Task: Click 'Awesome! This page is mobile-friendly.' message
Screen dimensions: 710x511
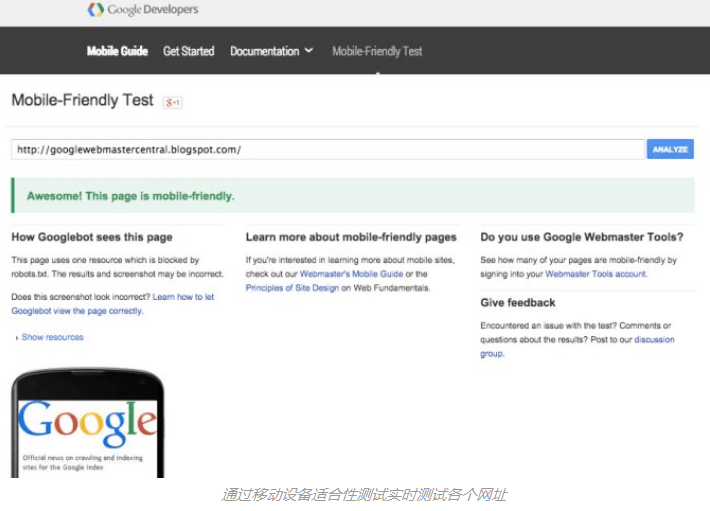Action: coord(131,196)
